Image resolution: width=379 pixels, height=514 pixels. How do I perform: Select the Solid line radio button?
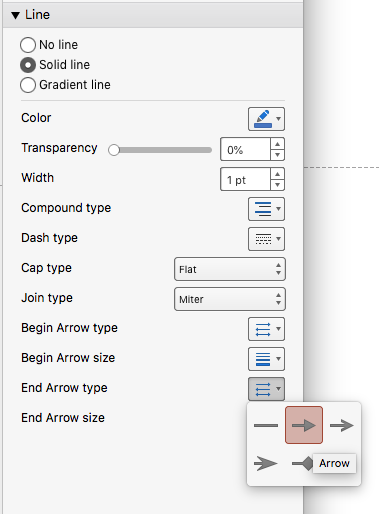pos(28,65)
